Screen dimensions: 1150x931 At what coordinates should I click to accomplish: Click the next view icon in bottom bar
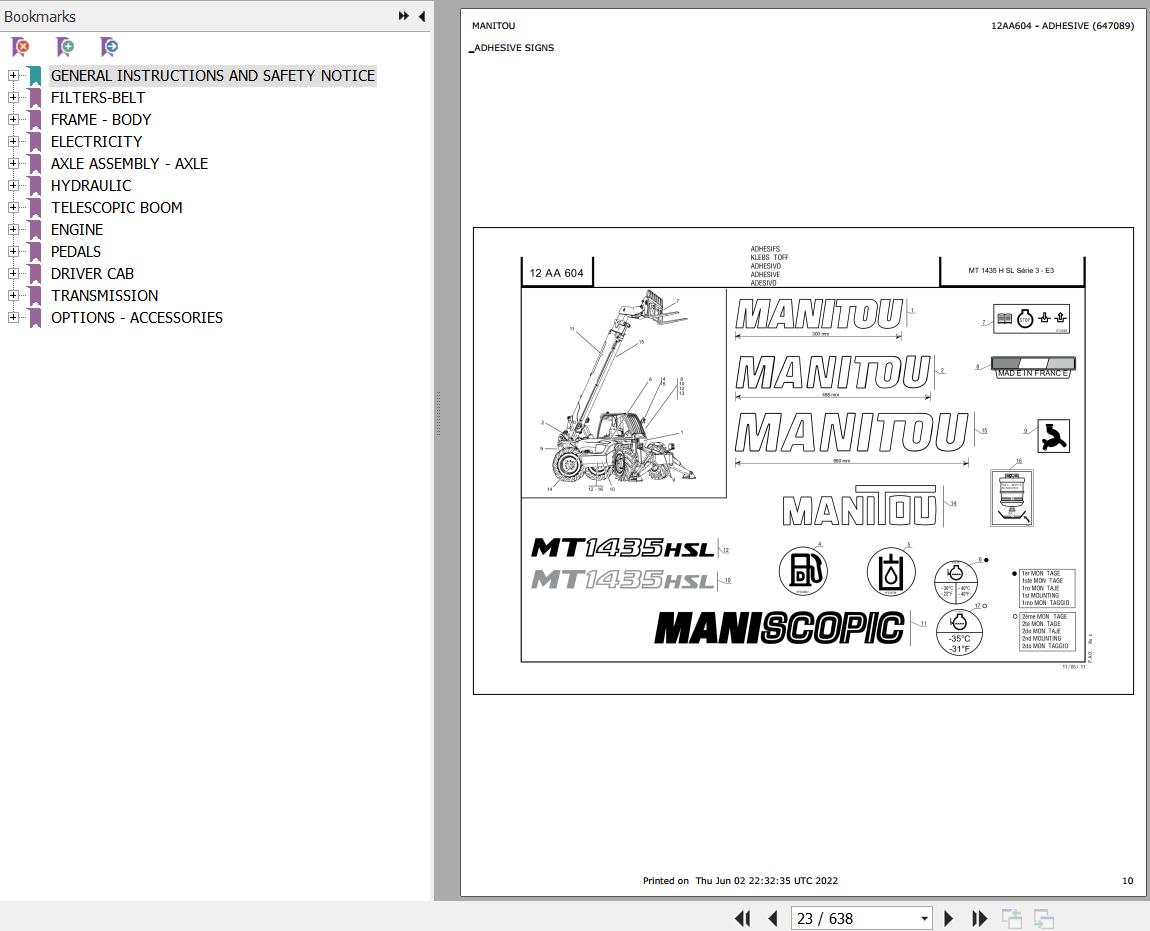click(1044, 918)
